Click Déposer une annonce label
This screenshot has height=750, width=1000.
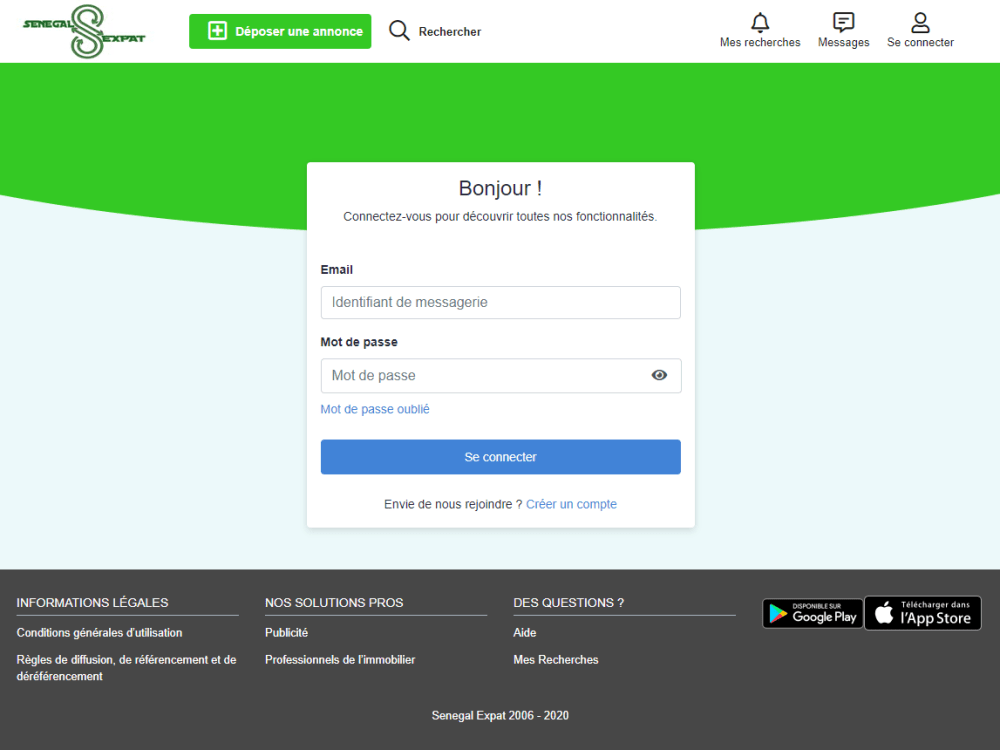pyautogui.click(x=298, y=31)
